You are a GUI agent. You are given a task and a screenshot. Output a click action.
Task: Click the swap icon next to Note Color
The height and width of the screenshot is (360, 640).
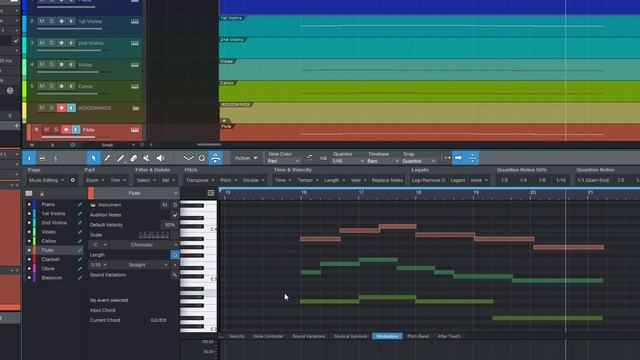pyautogui.click(x=309, y=158)
